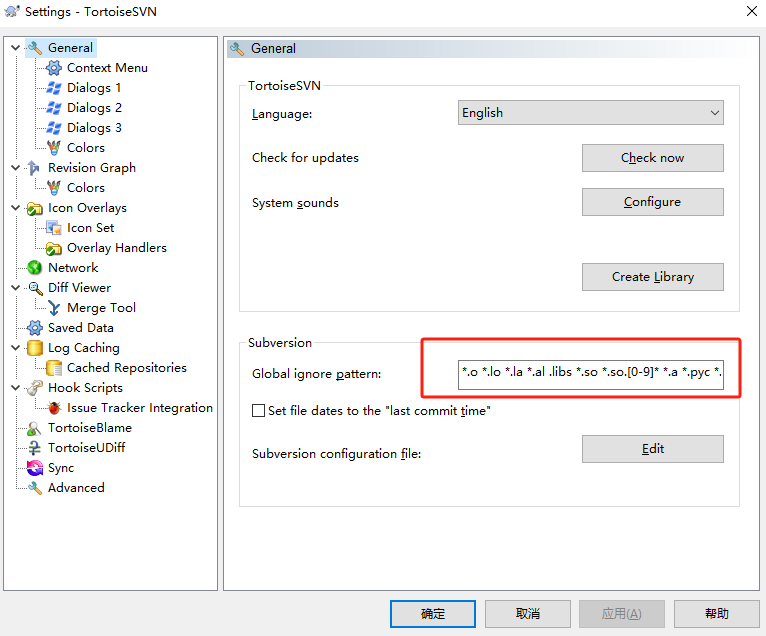The height and width of the screenshot is (636, 766).
Task: Select Network settings page
Action: coord(73,268)
